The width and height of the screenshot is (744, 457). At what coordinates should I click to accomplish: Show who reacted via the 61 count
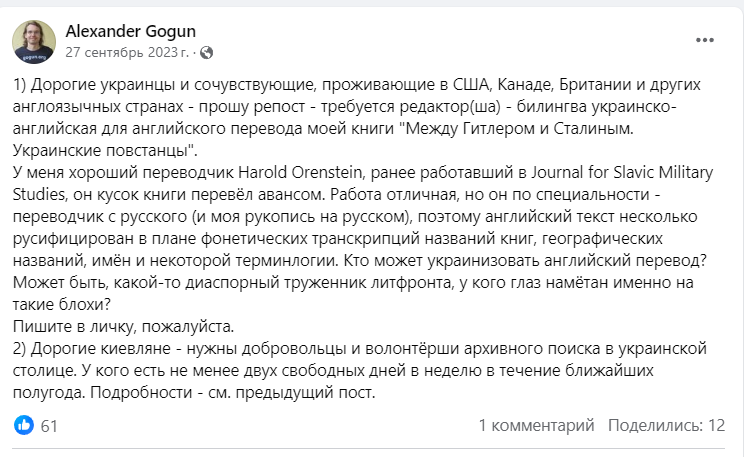(49, 426)
